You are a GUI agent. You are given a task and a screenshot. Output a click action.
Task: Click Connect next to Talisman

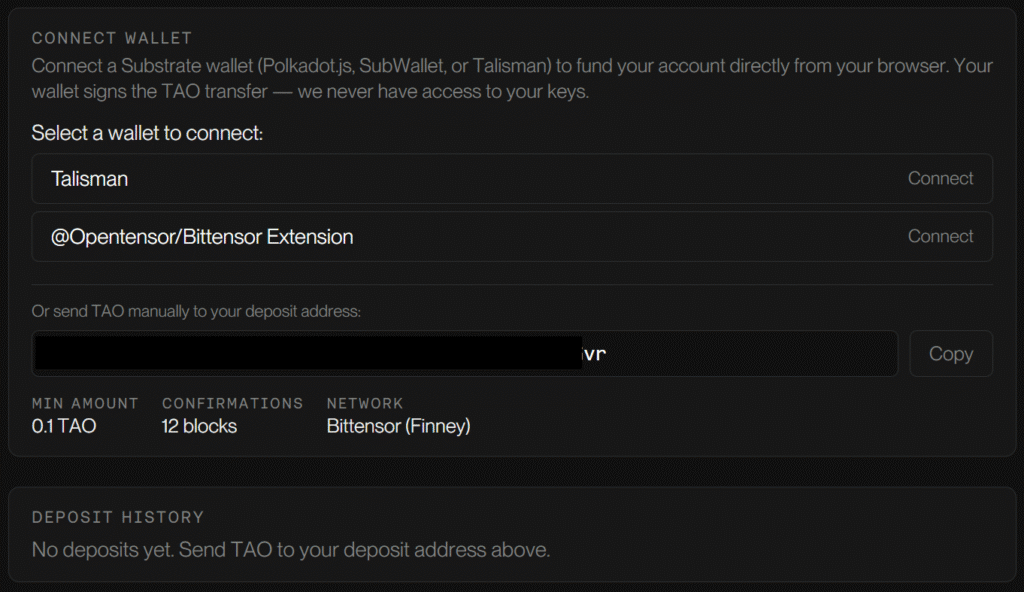coord(940,179)
